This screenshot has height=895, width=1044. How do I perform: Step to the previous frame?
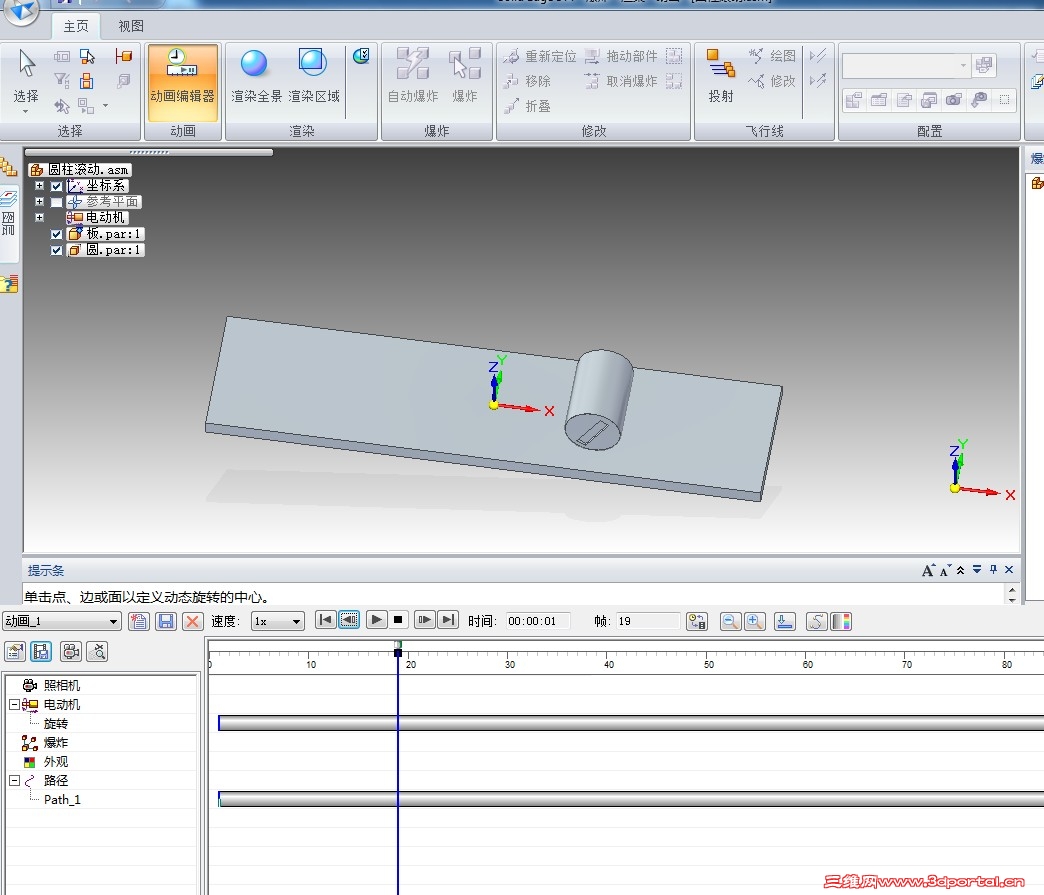[350, 620]
